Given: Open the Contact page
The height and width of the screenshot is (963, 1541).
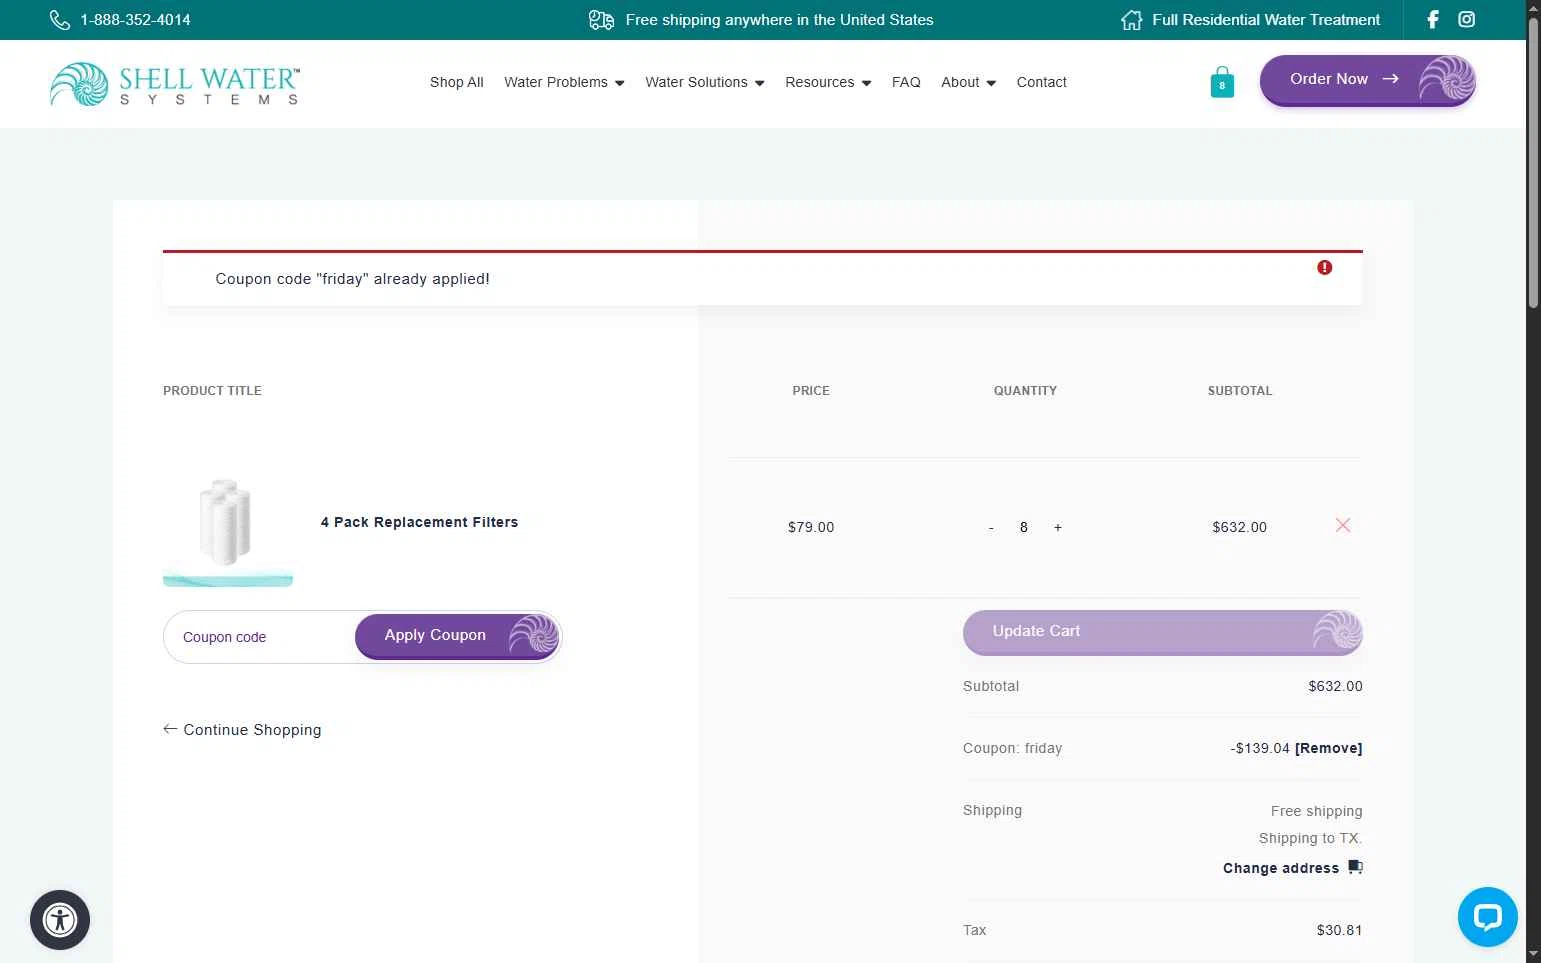Looking at the screenshot, I should click(x=1042, y=82).
